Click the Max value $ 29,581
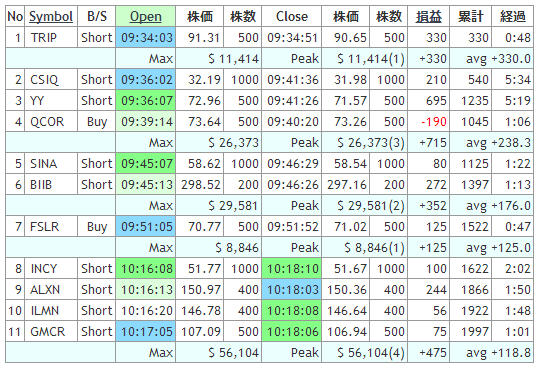 pos(233,205)
